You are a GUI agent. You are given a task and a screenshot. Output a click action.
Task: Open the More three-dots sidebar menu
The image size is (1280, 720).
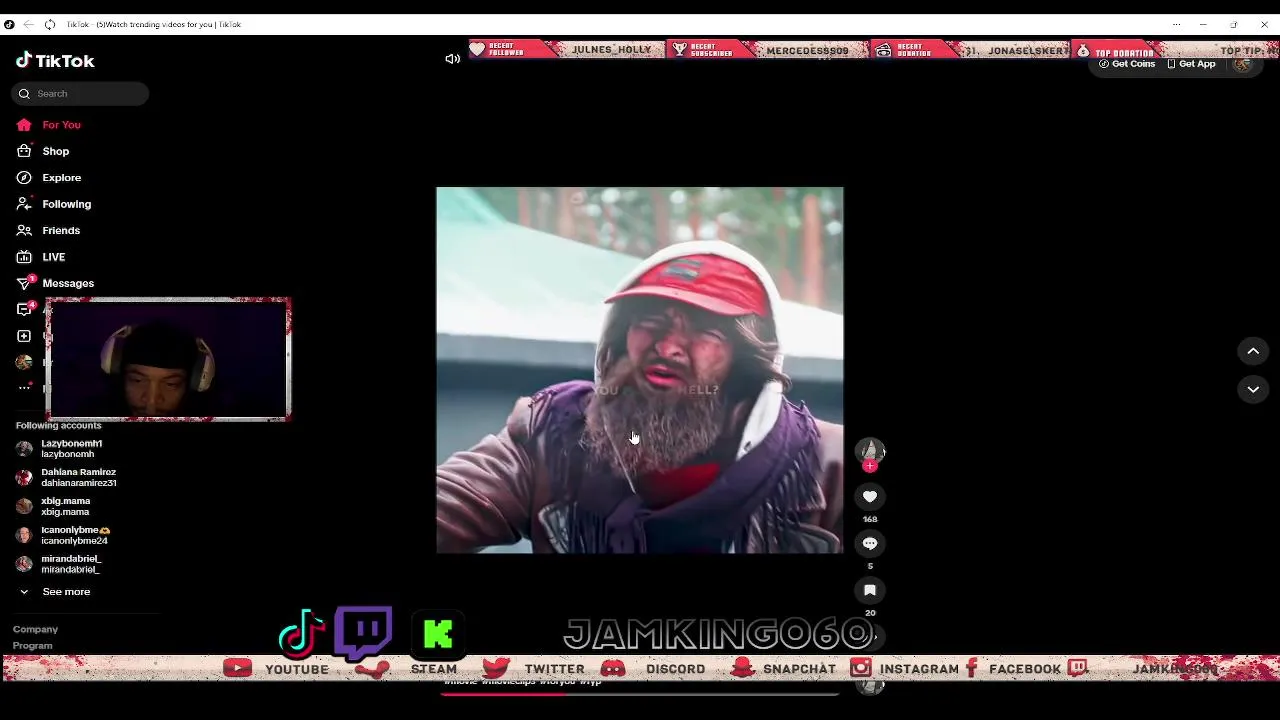point(24,388)
